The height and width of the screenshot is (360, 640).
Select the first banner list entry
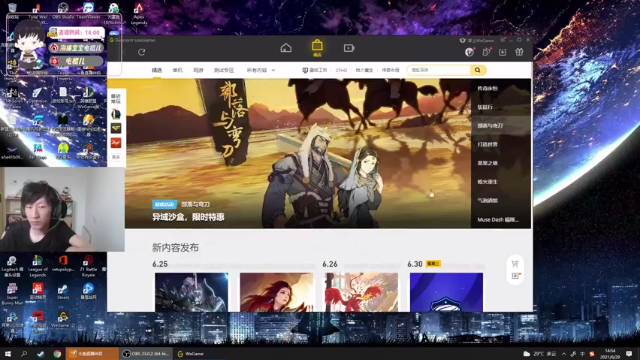(x=501, y=88)
